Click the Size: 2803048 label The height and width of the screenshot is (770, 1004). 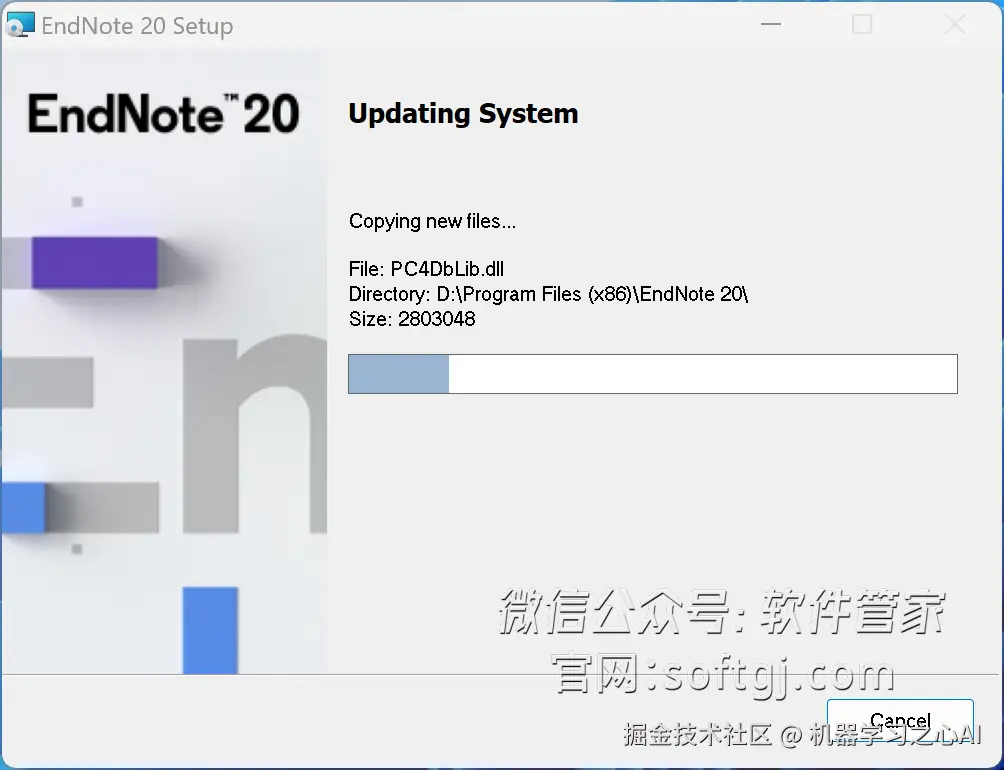pos(412,319)
